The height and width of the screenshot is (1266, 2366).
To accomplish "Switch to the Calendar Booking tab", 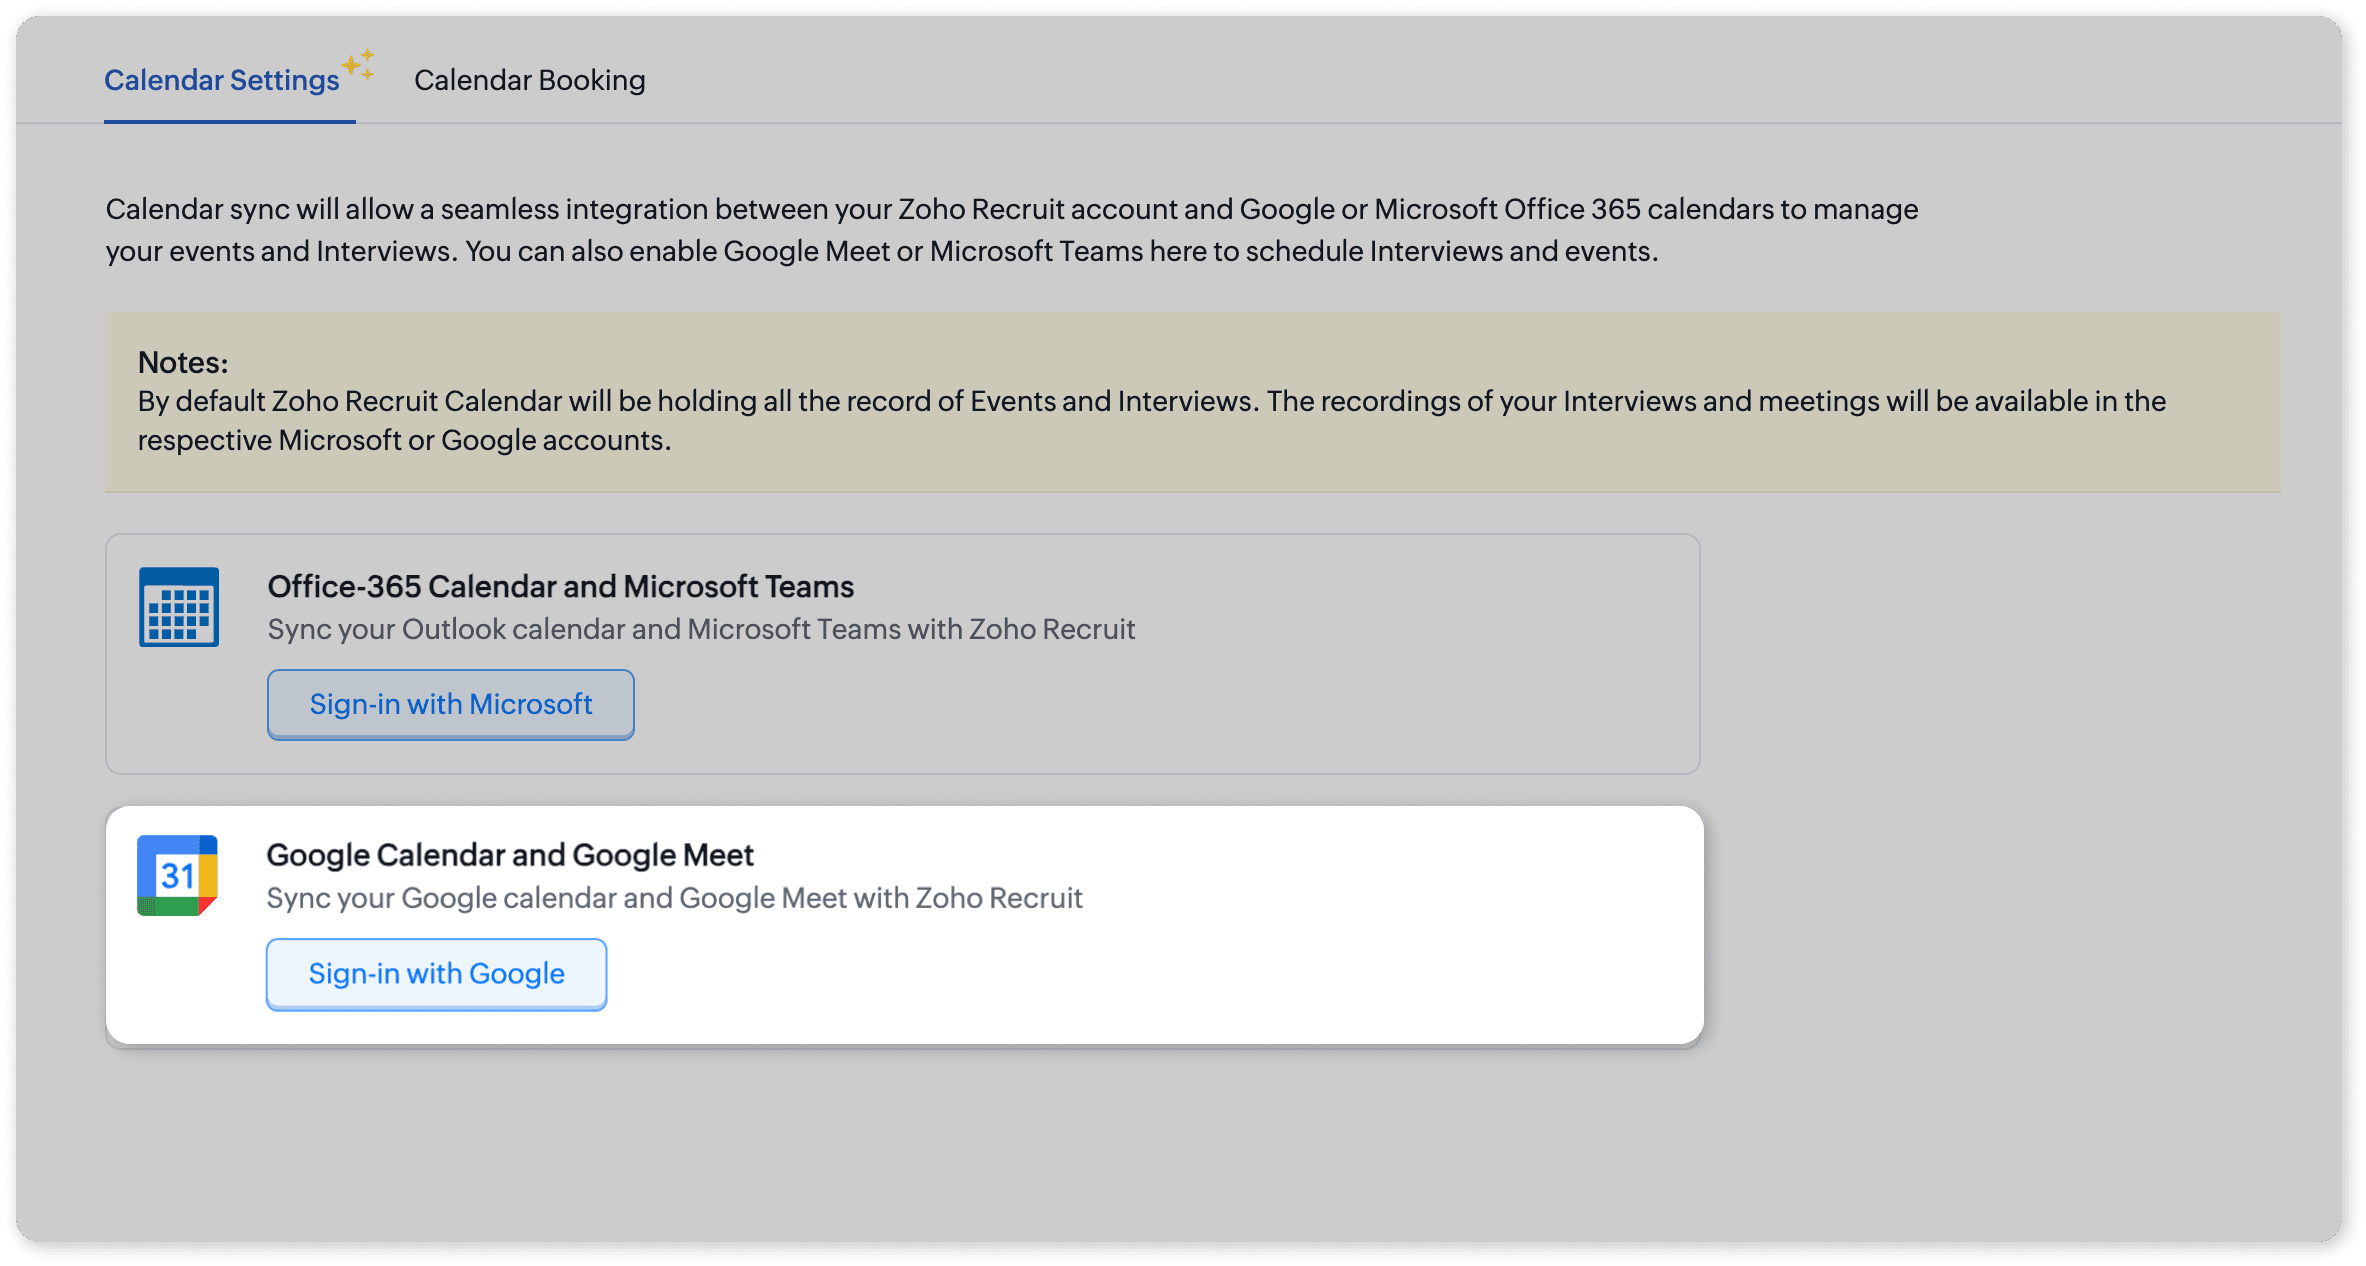I will pos(530,80).
